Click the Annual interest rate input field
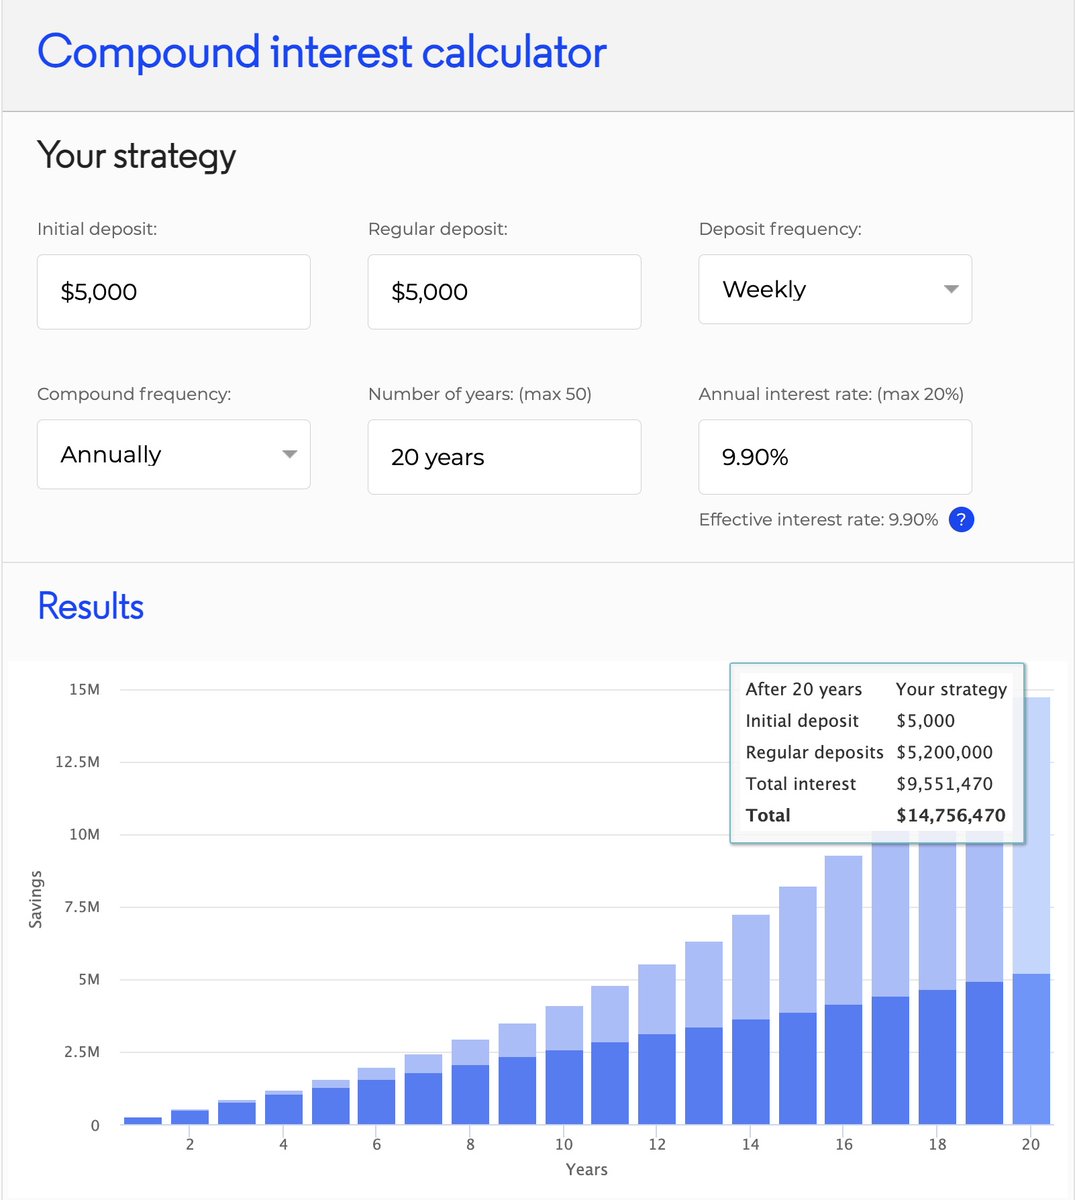The image size is (1075, 1200). coord(835,457)
